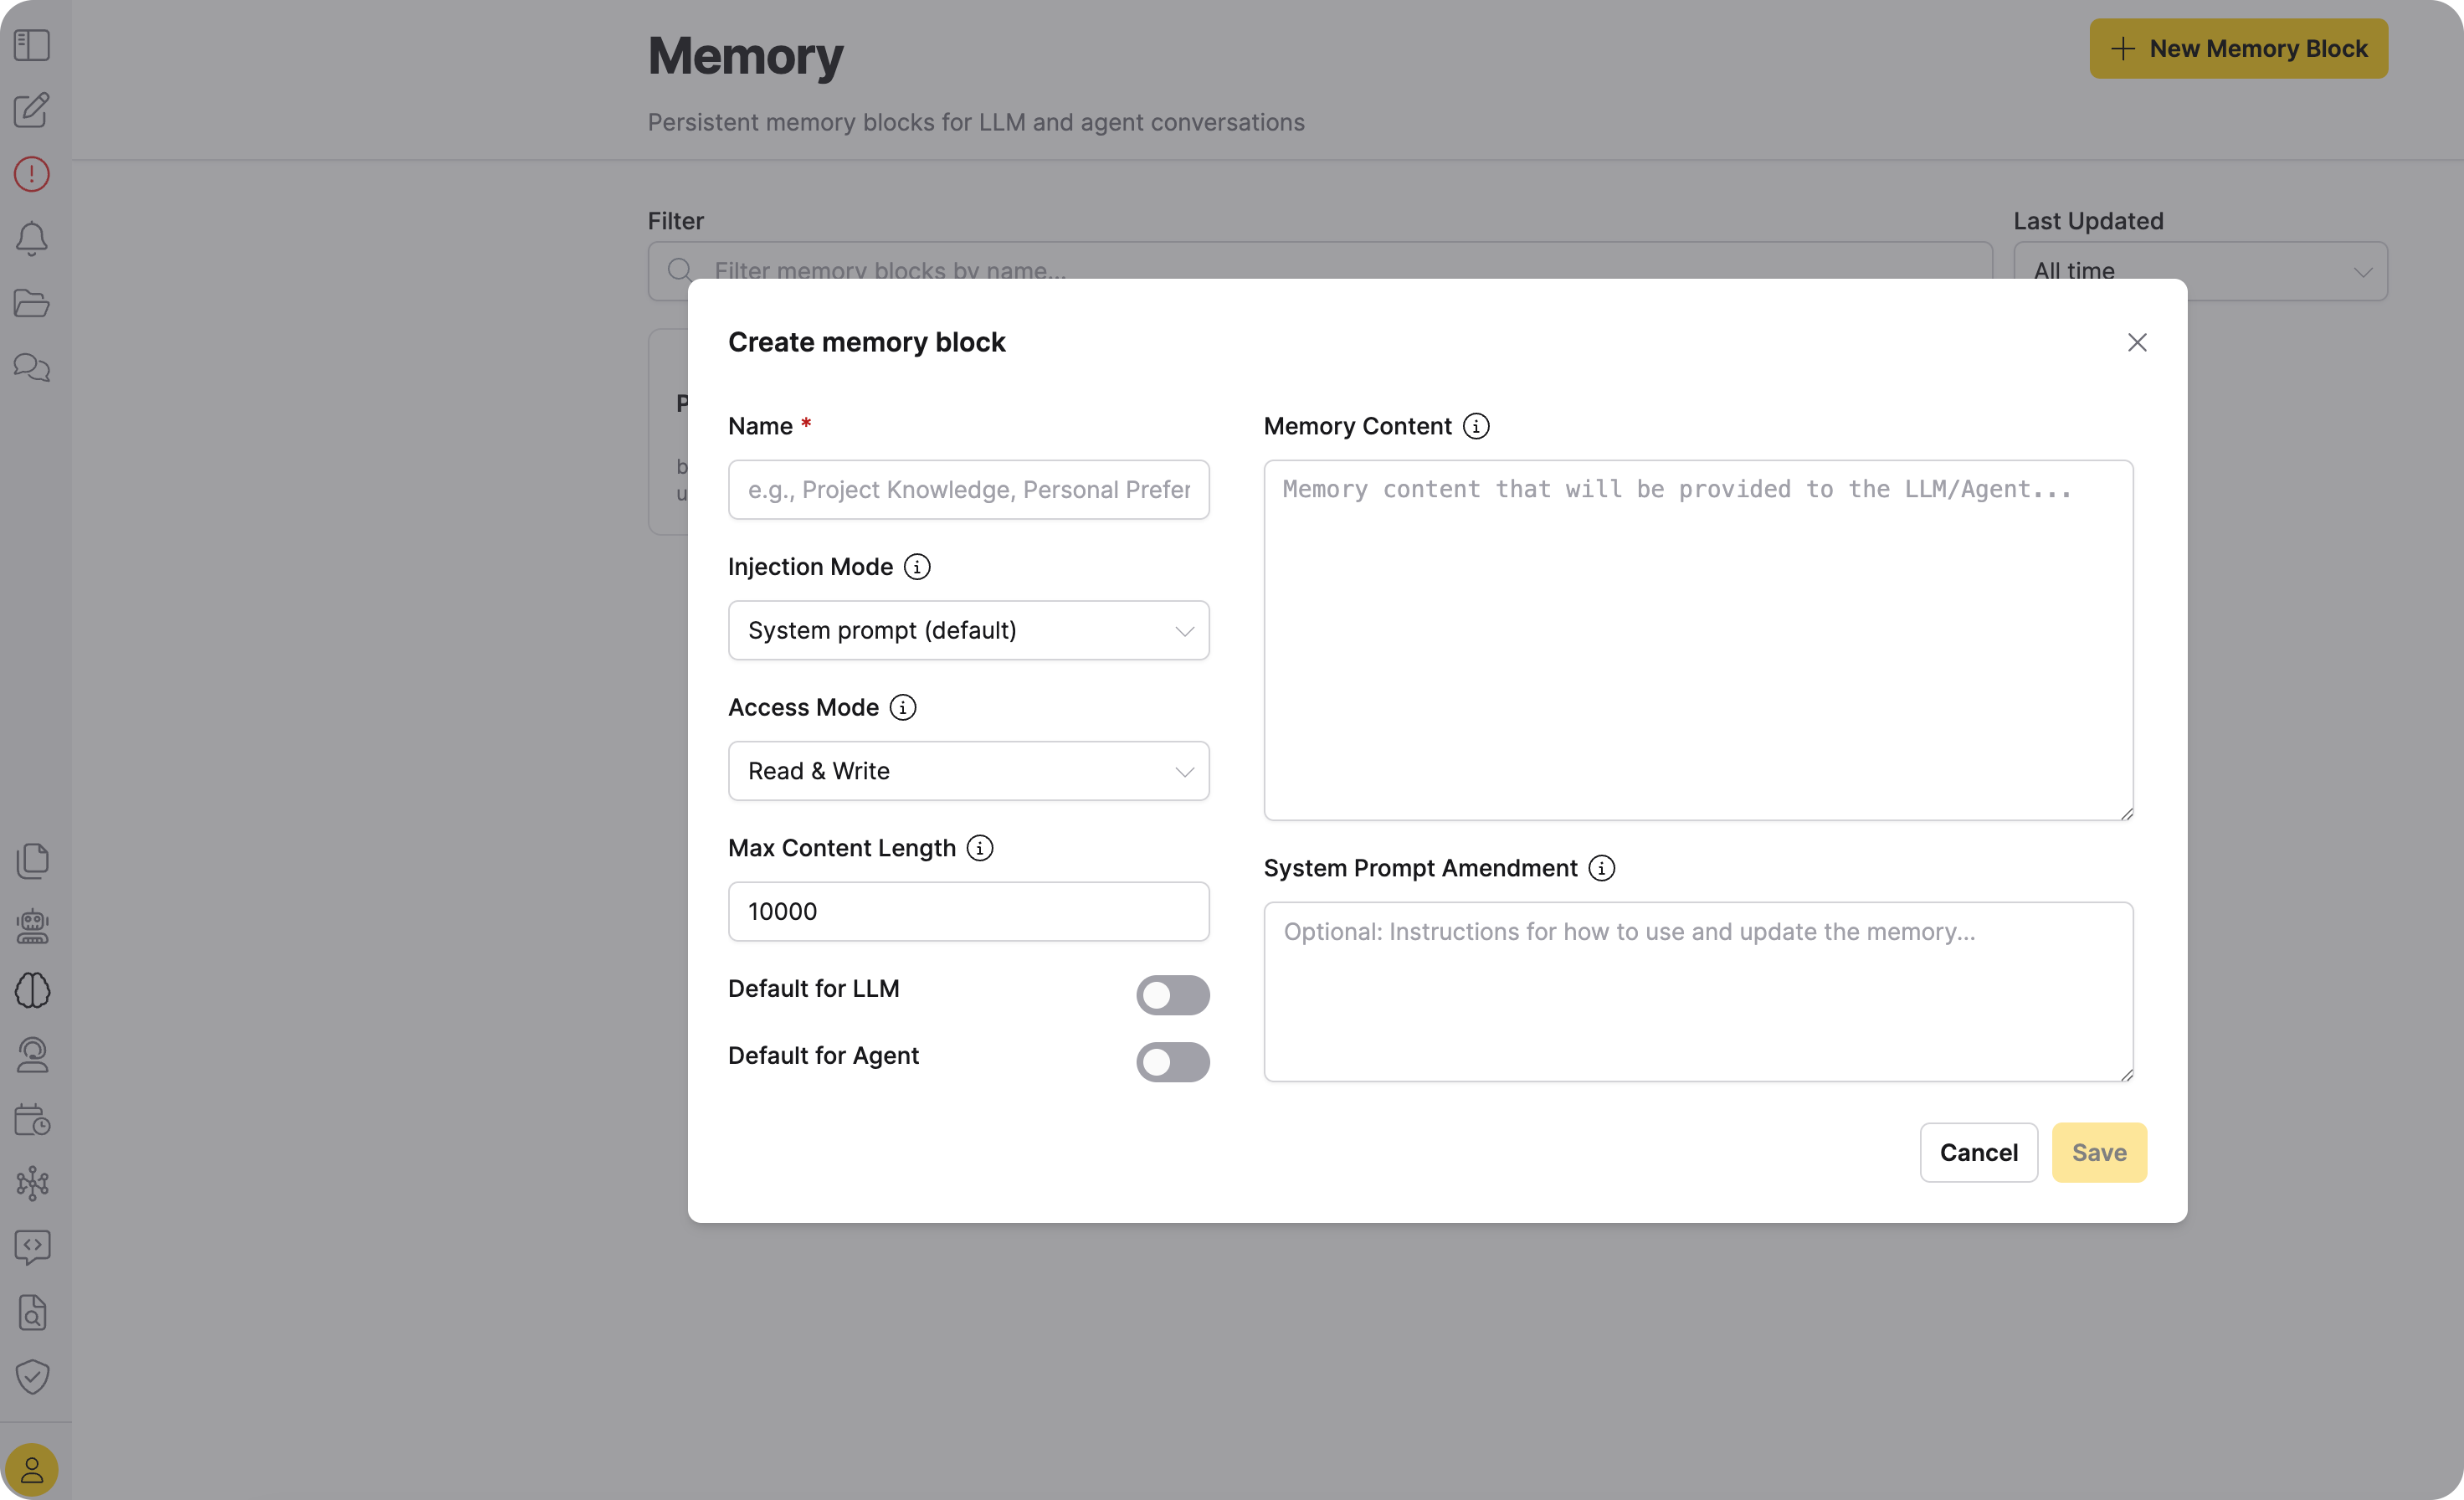Viewport: 2464px width, 1500px height.
Task: Show info for Max Content Length
Action: click(x=980, y=848)
